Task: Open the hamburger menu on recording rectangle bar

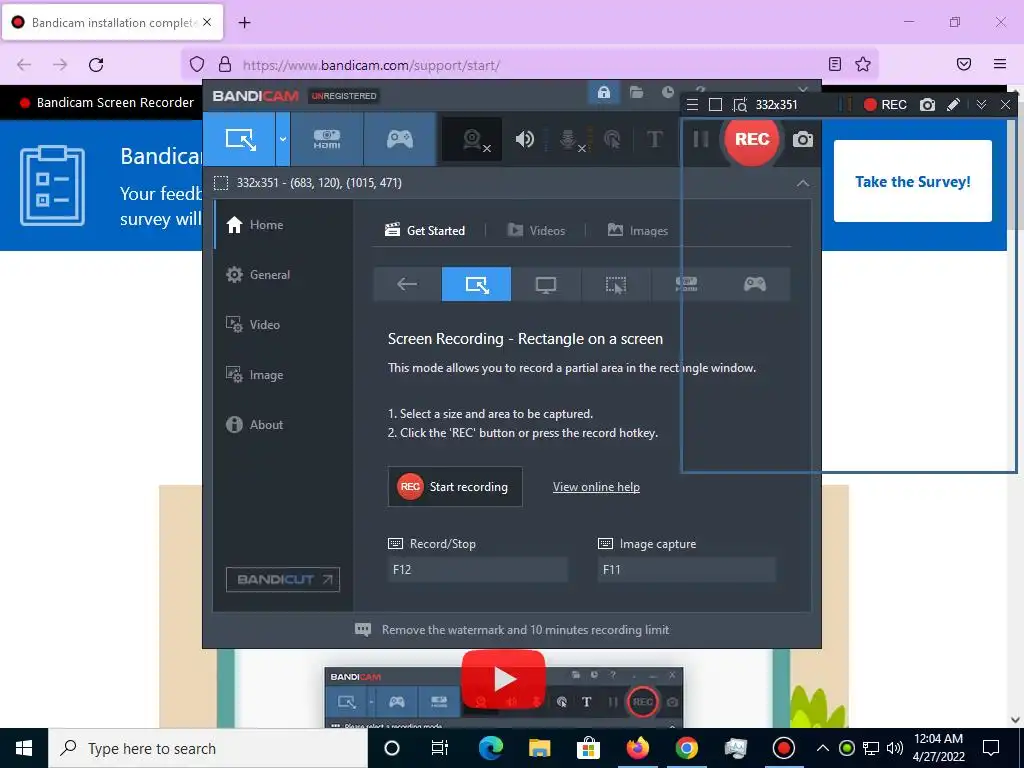Action: pyautogui.click(x=693, y=104)
